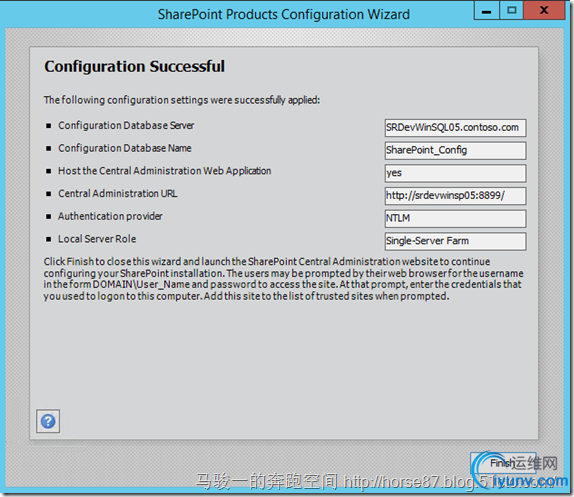Click the Single-Server Farm role field
Viewport: 574px width, 497px height.
(x=455, y=241)
